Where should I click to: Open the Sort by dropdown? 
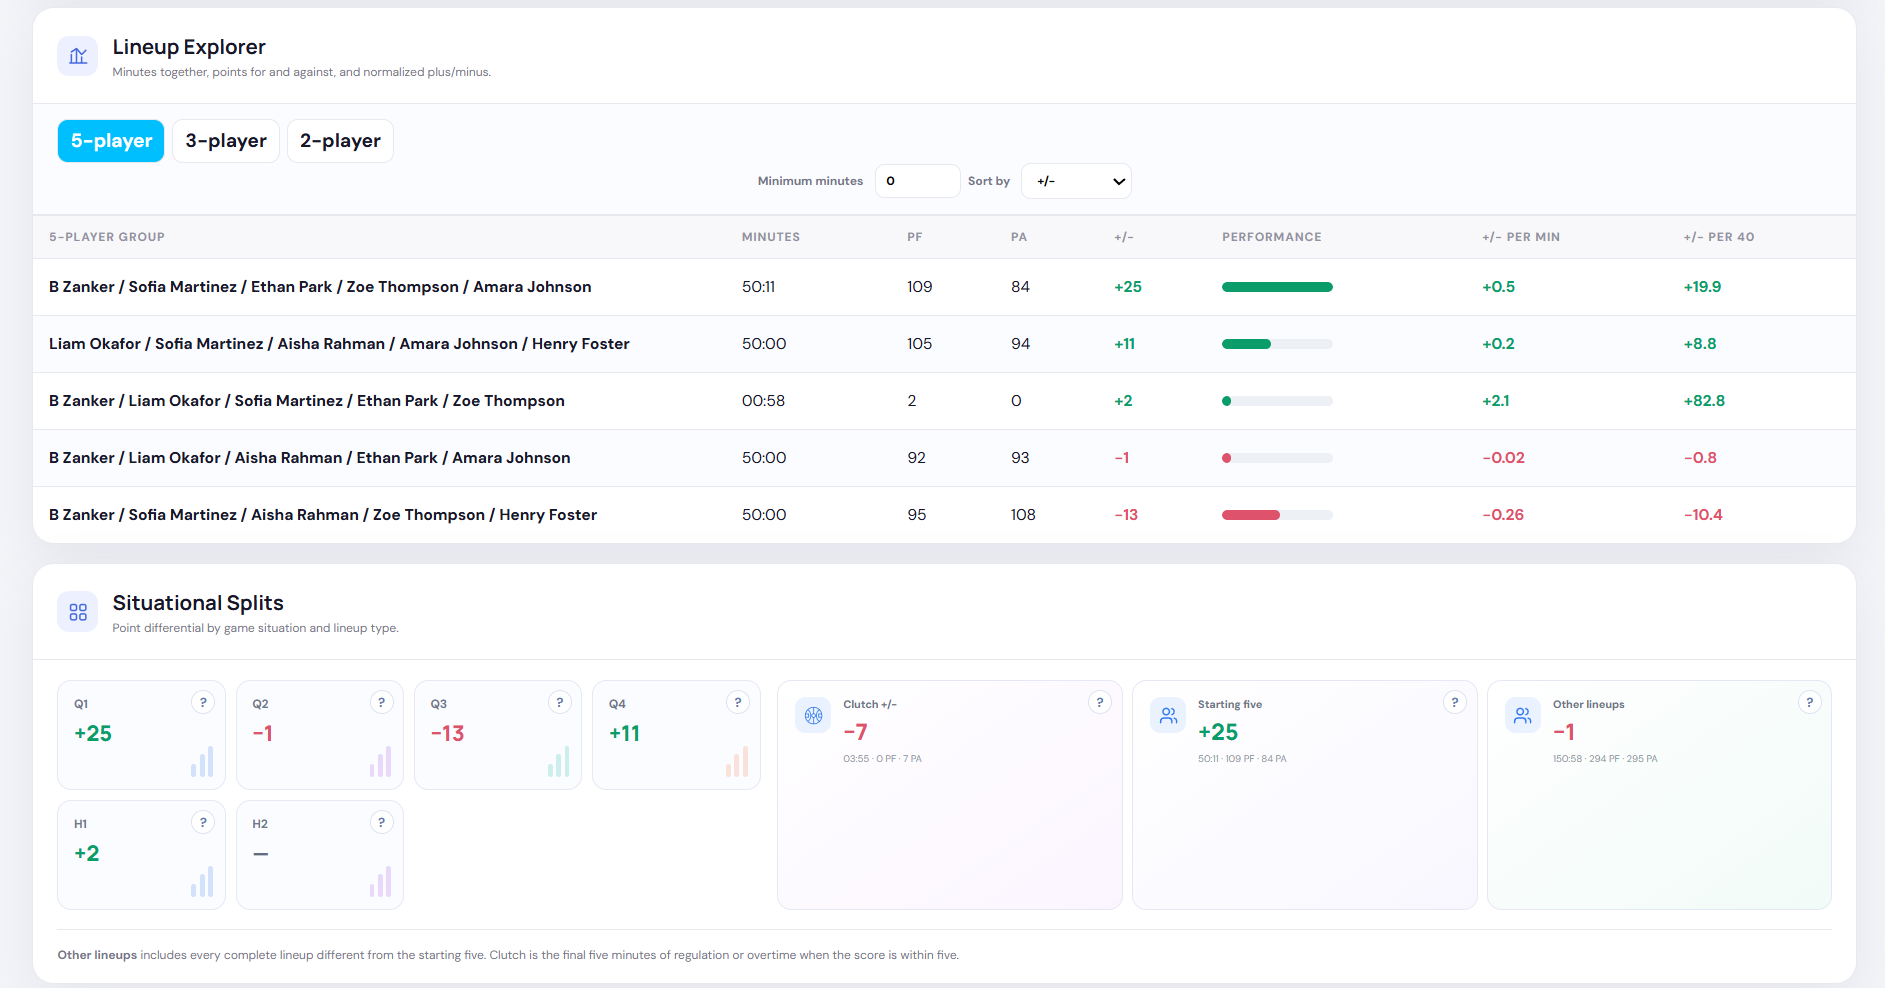pyautogui.click(x=1076, y=181)
